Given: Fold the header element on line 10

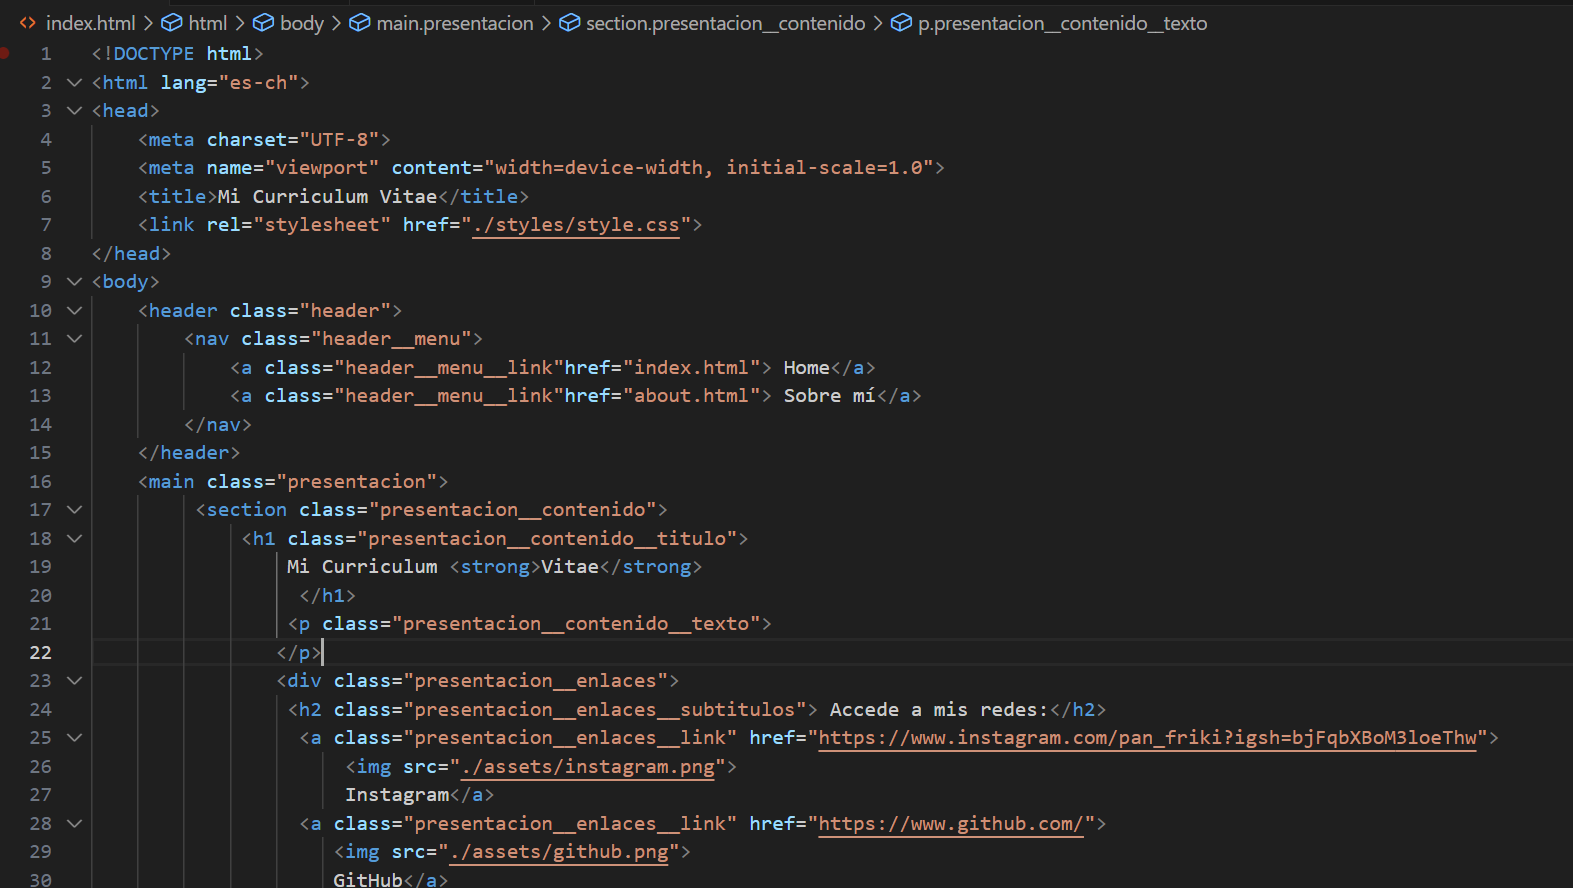Looking at the screenshot, I should 74,310.
